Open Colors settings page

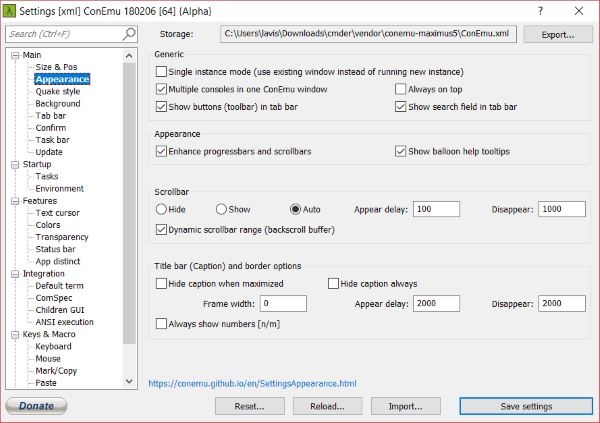coord(48,225)
